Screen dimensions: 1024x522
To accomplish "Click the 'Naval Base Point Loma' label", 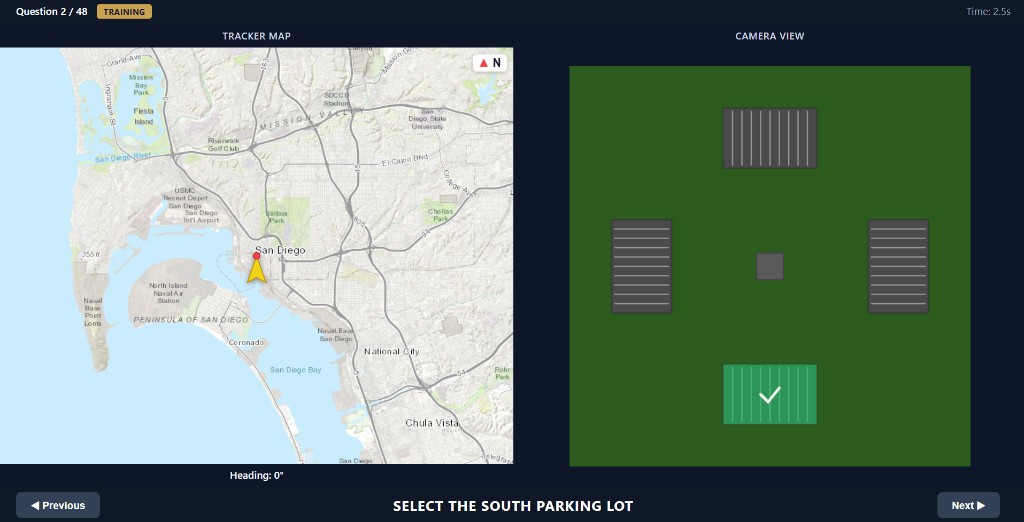I will [93, 312].
